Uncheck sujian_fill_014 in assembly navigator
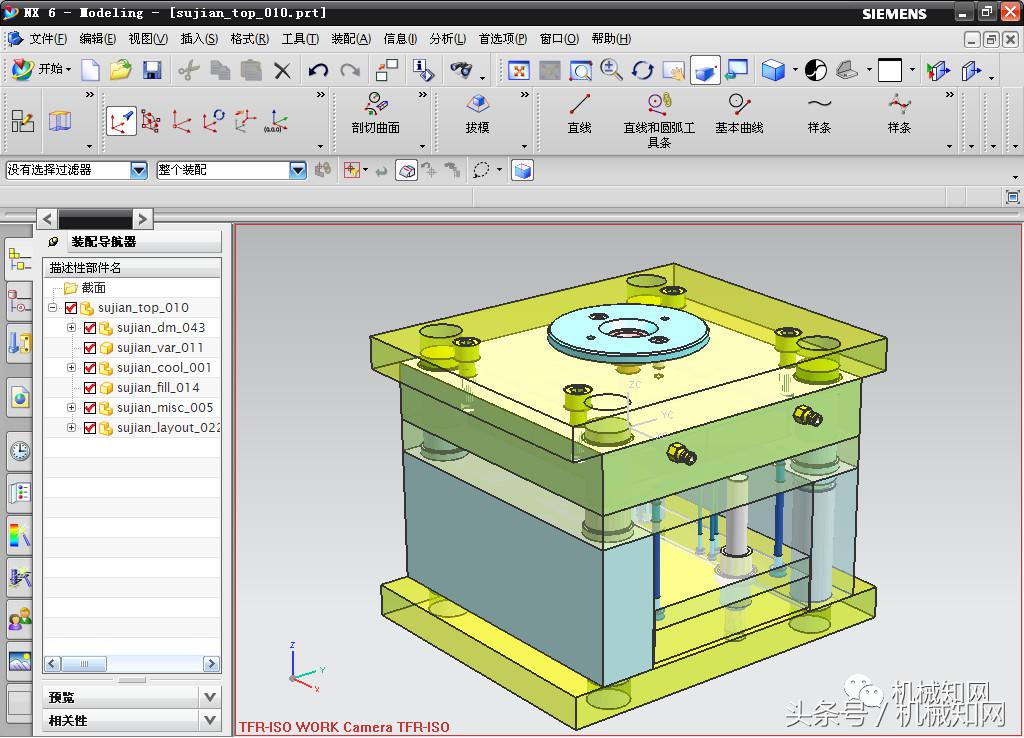Screen dimensions: 1024x738 90,388
